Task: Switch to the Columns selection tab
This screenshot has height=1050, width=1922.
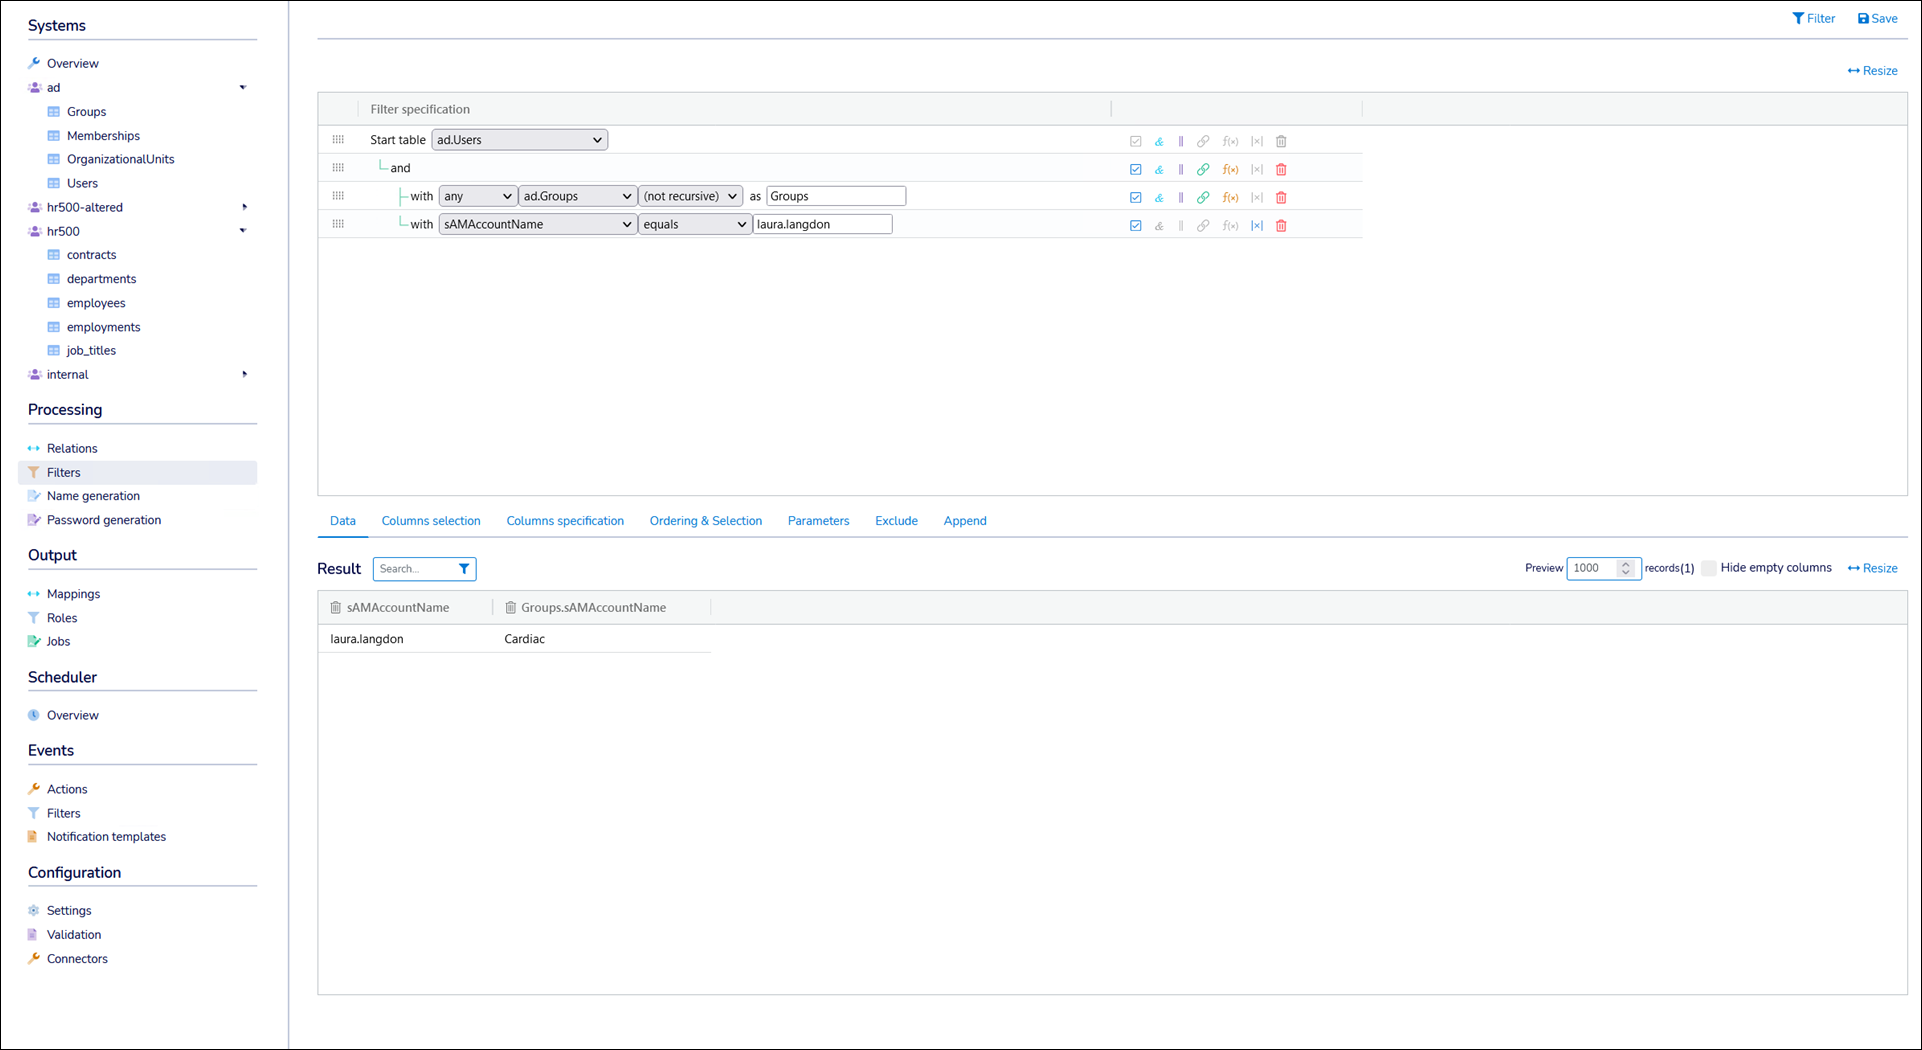Action: (431, 521)
